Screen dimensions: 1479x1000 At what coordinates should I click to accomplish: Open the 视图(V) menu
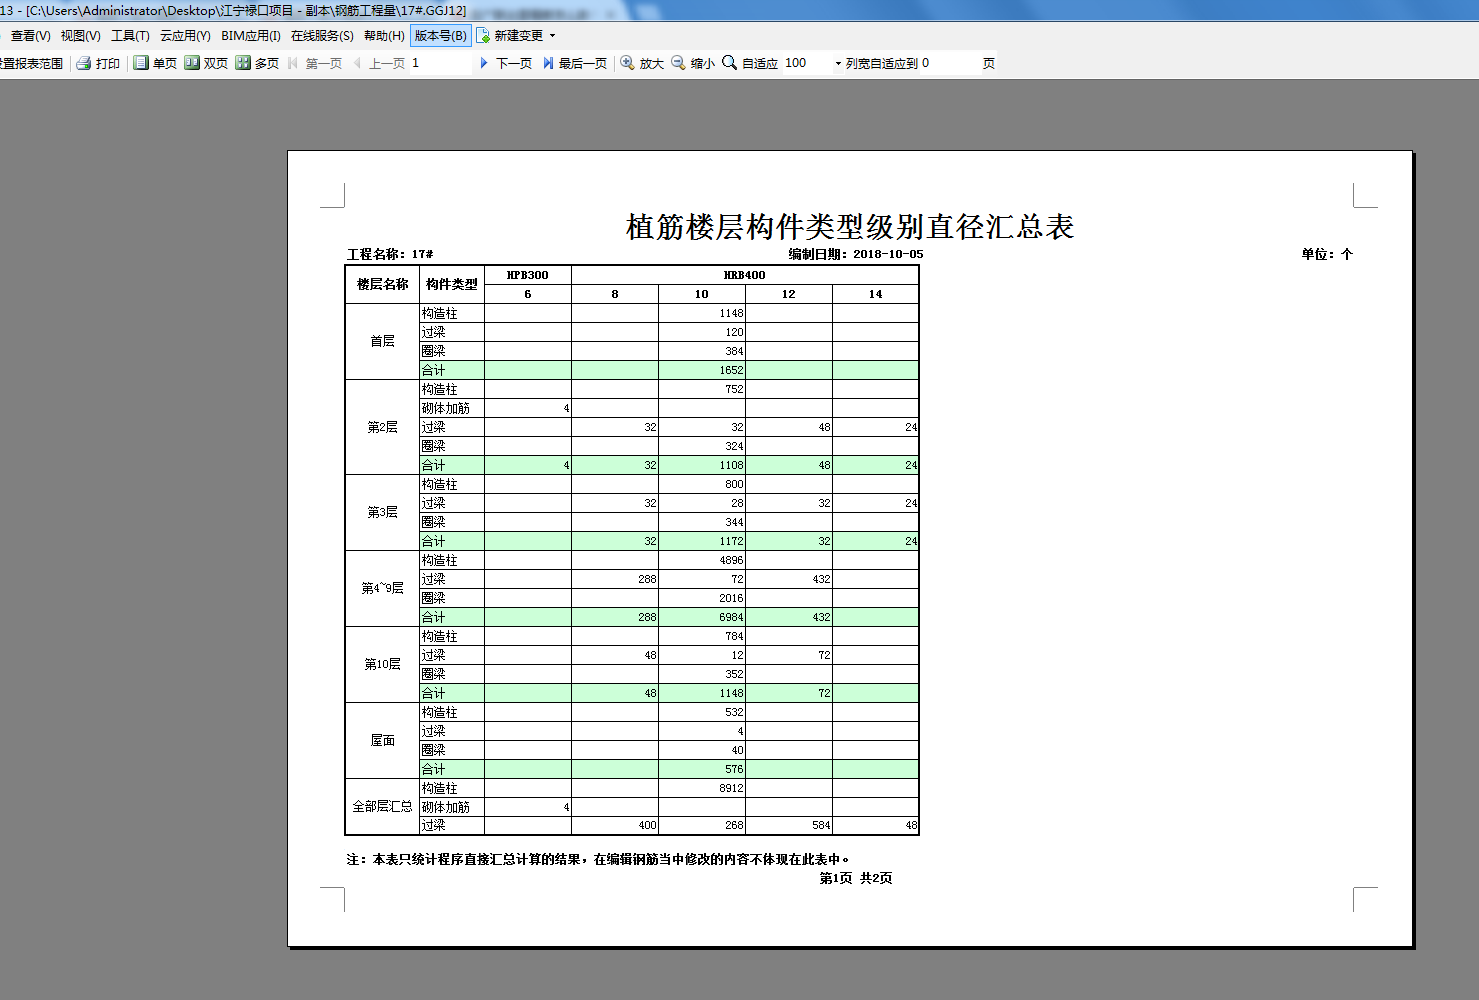coord(80,36)
